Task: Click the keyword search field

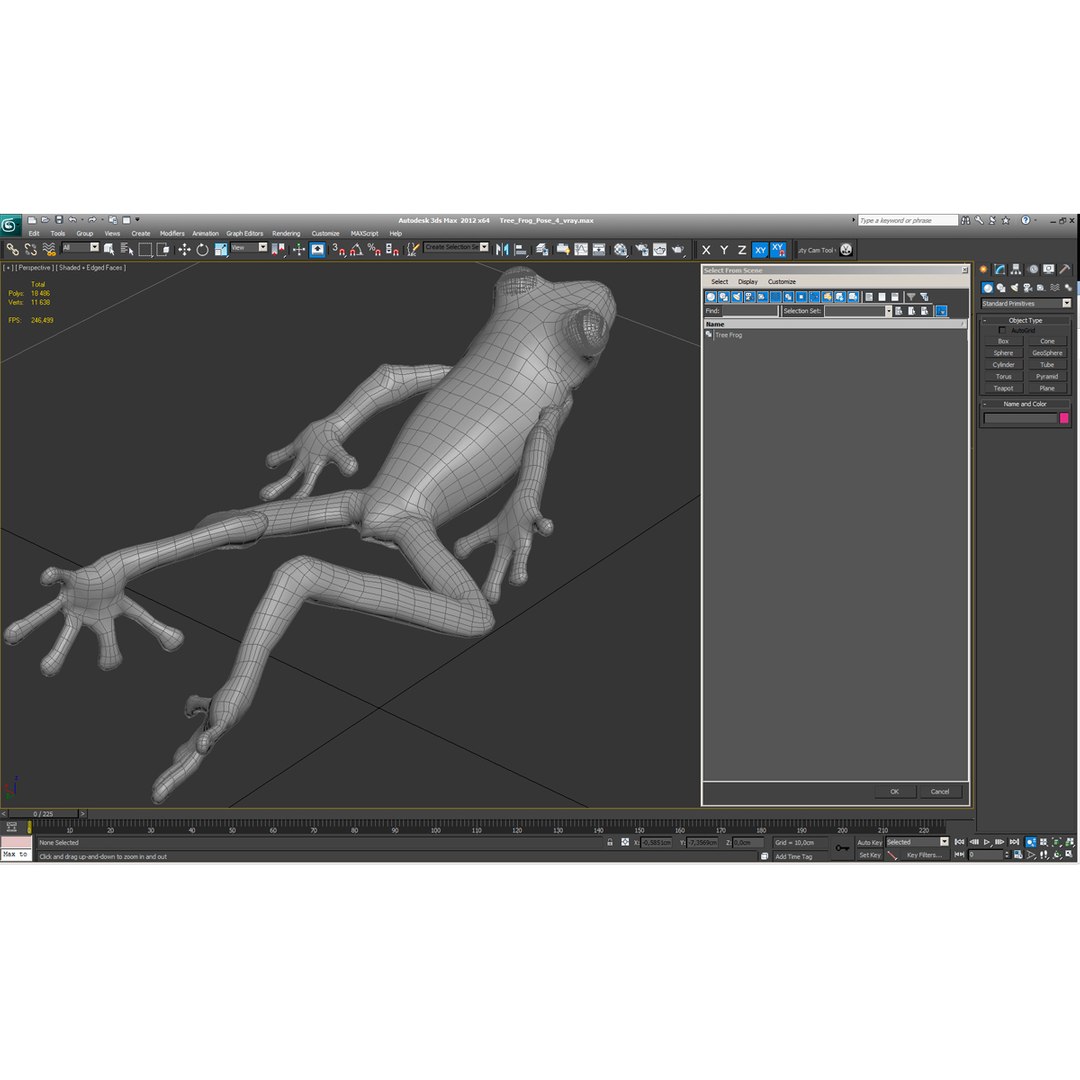Action: point(907,220)
